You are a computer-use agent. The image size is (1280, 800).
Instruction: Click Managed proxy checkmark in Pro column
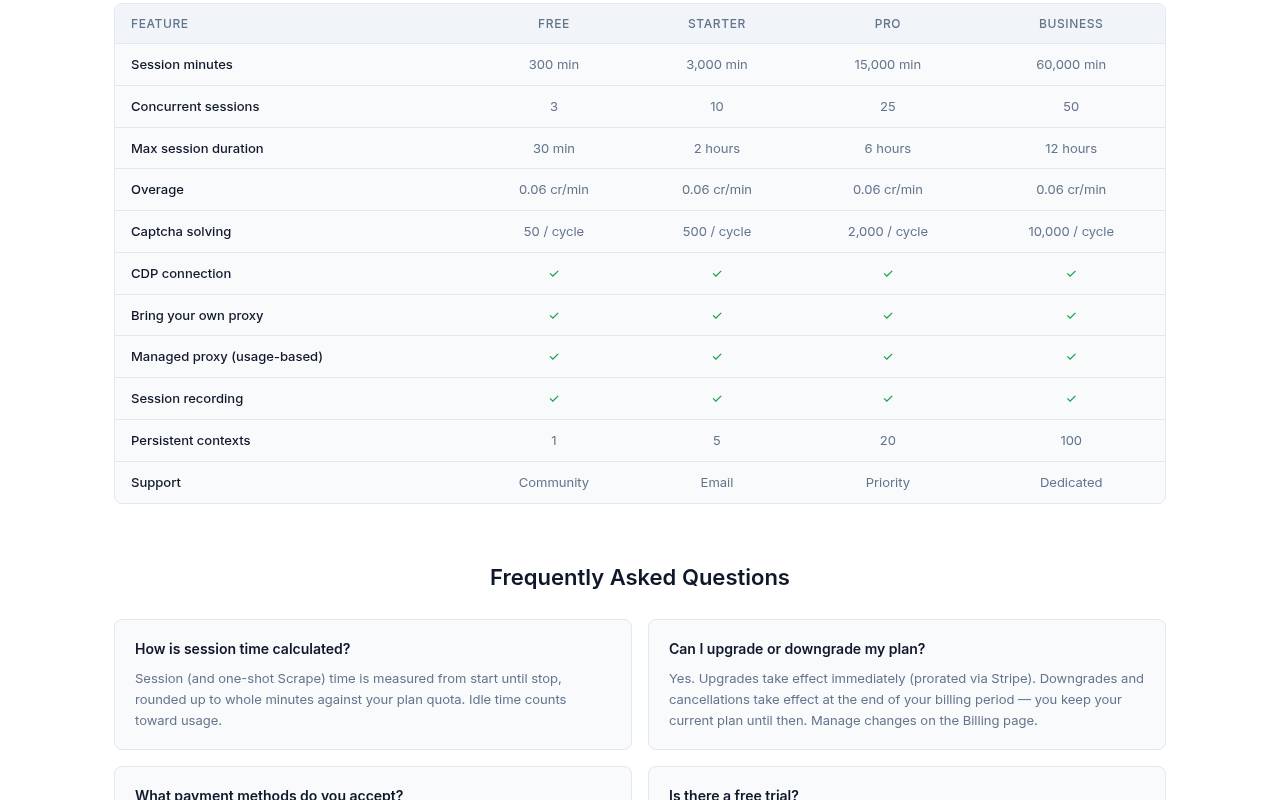(888, 356)
